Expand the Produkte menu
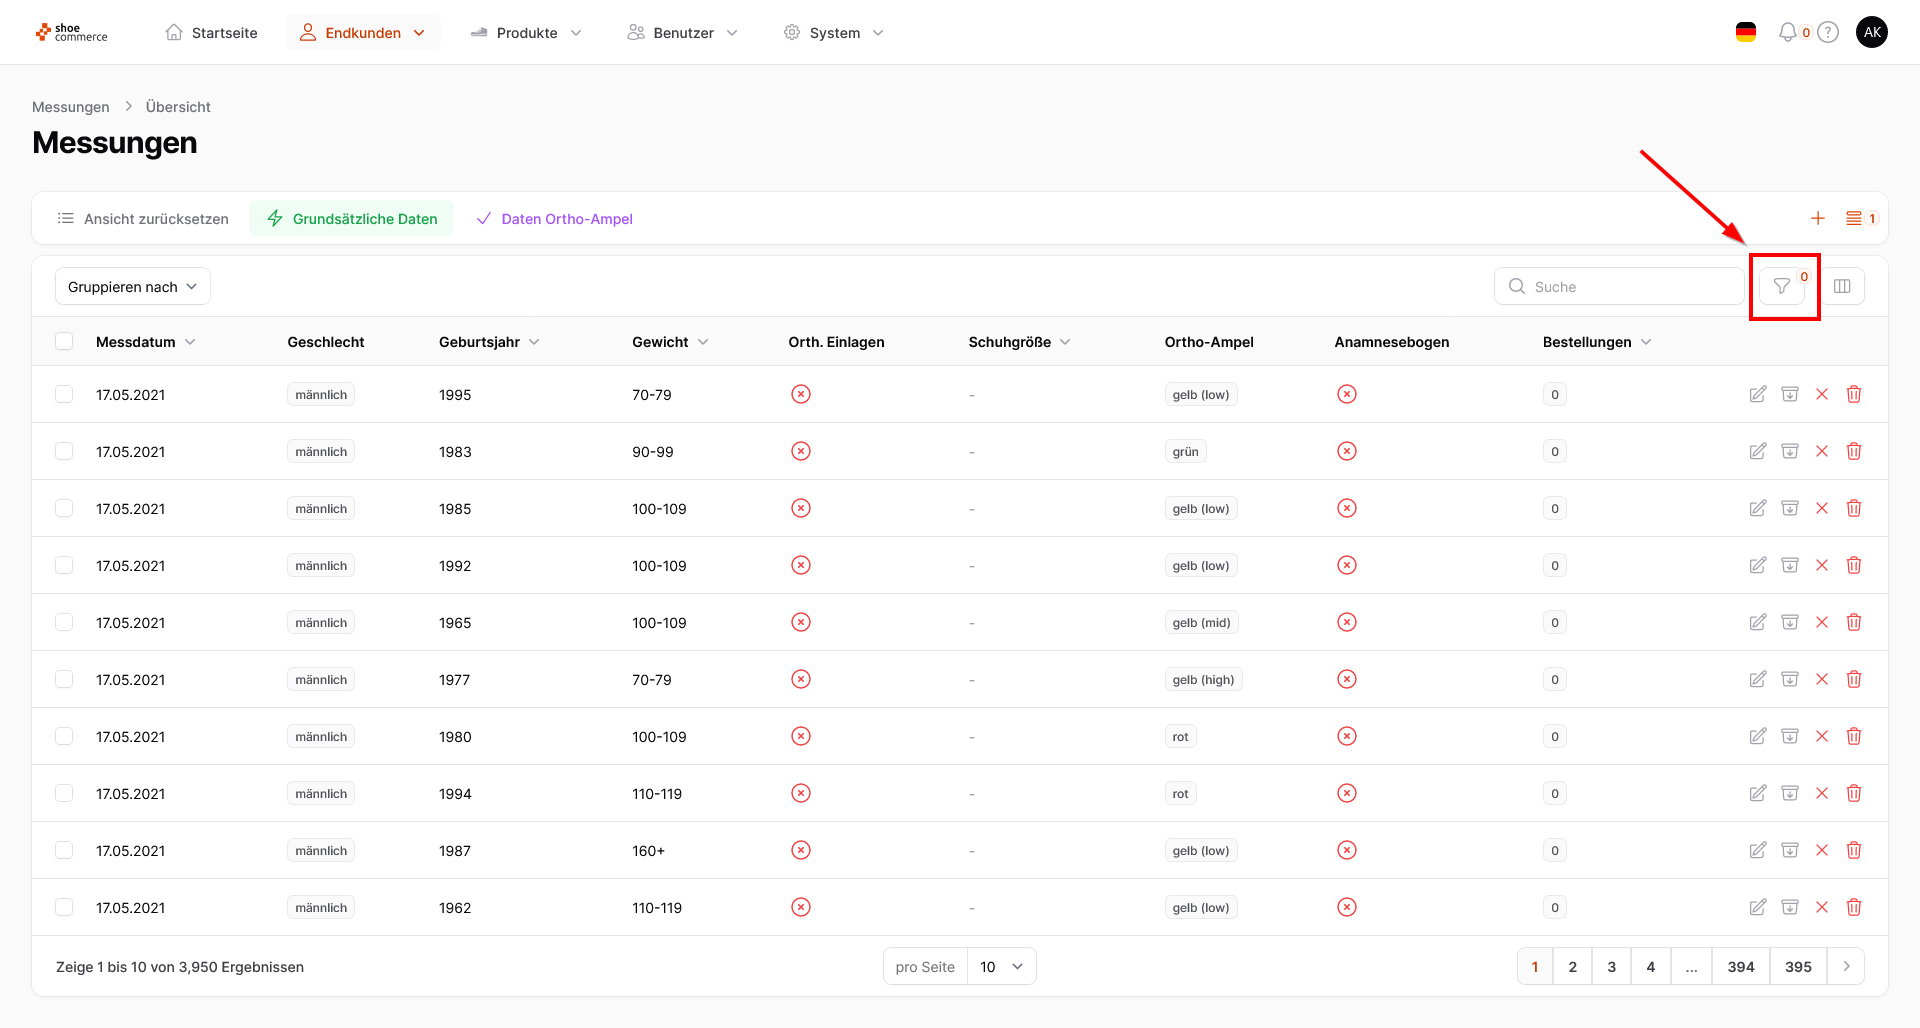 pyautogui.click(x=526, y=33)
